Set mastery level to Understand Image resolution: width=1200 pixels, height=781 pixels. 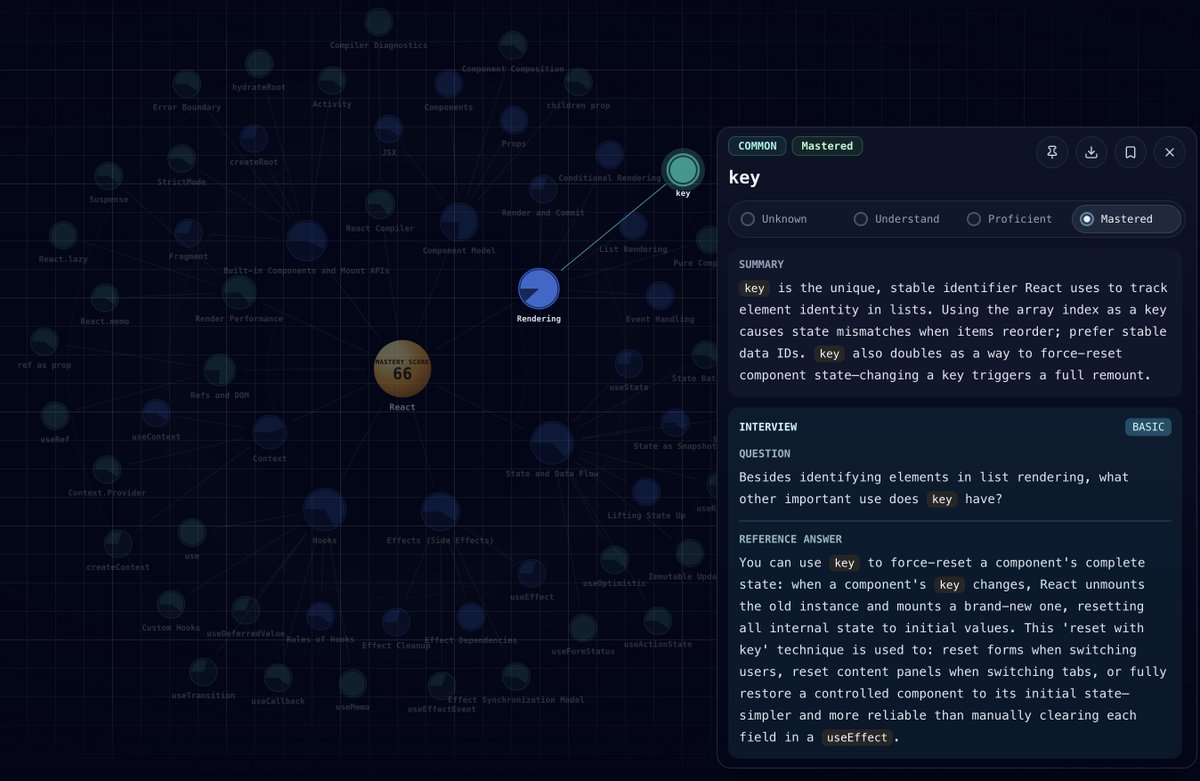point(897,219)
